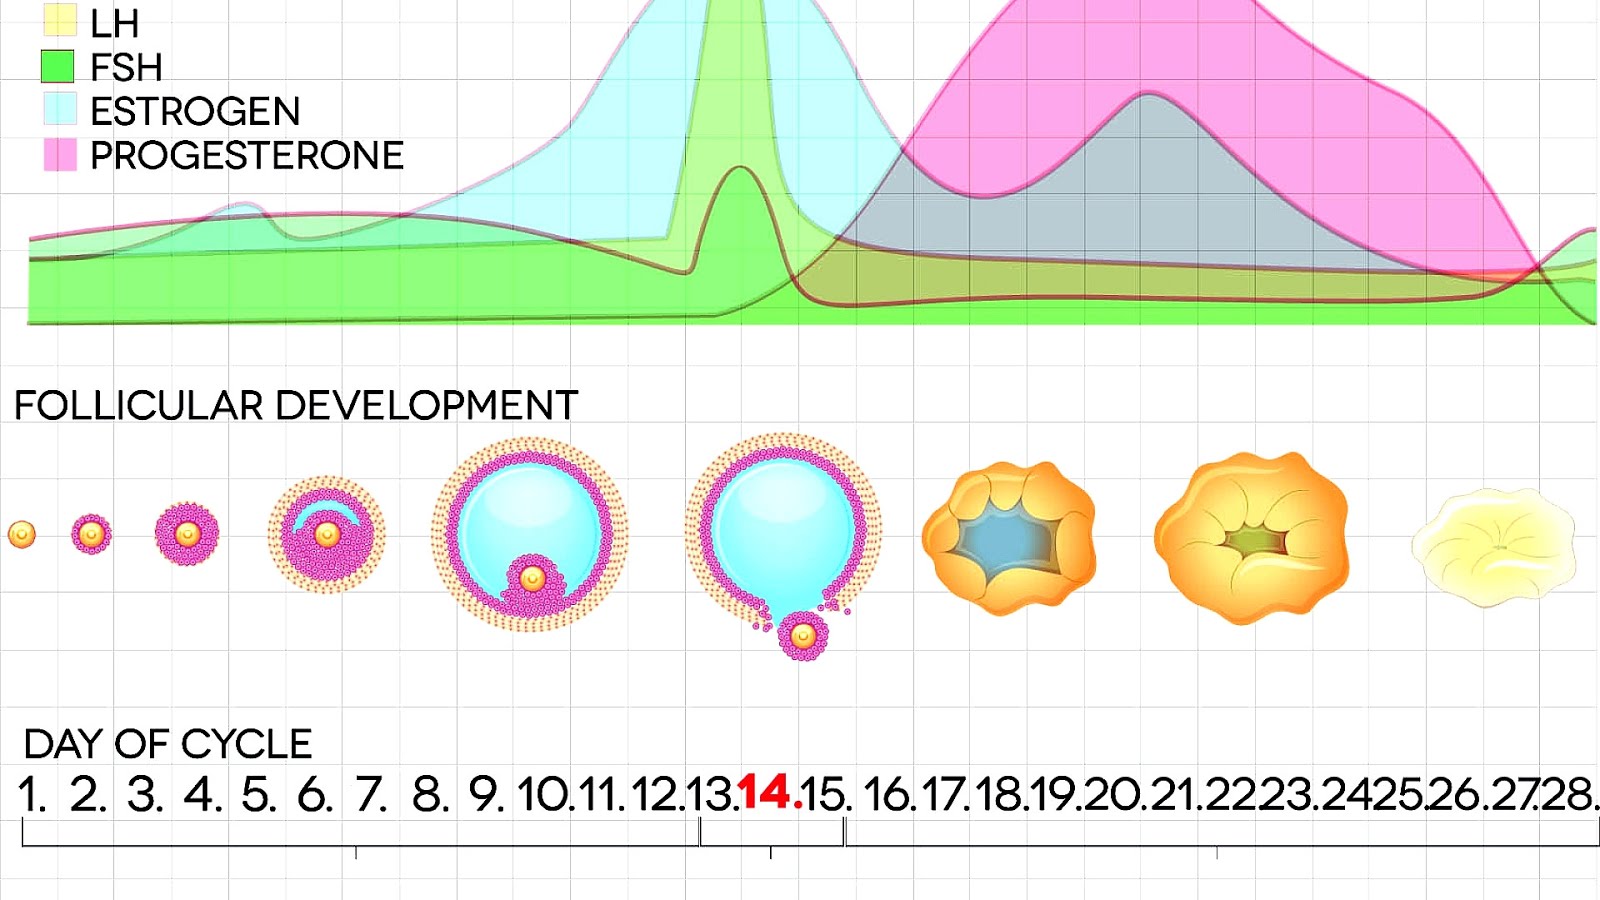This screenshot has width=1600, height=900.
Task: Click day 5 on the cycle axis
Action: pos(259,795)
